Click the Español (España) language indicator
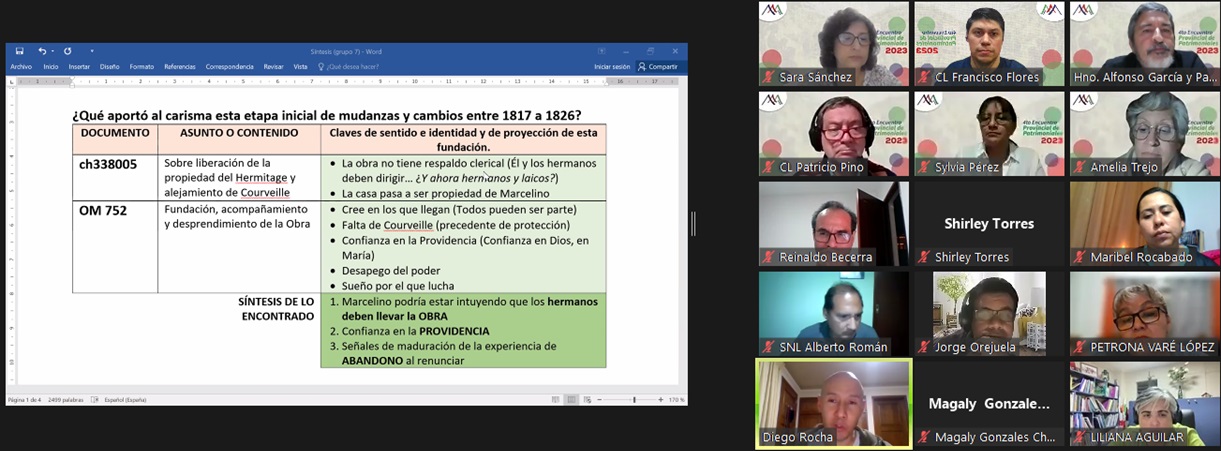Viewport: 1221px width, 451px height. click(x=125, y=399)
